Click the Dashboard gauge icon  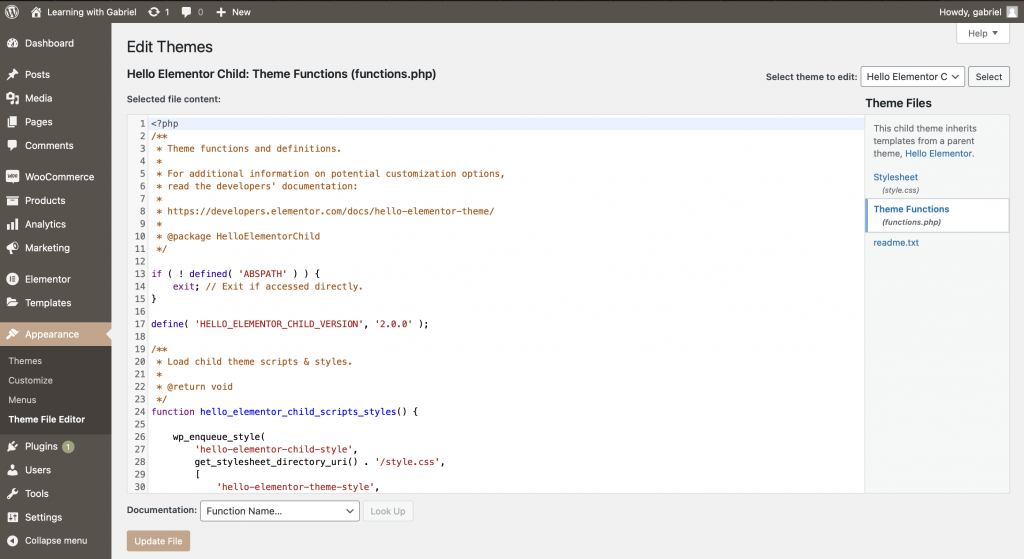click(12, 43)
